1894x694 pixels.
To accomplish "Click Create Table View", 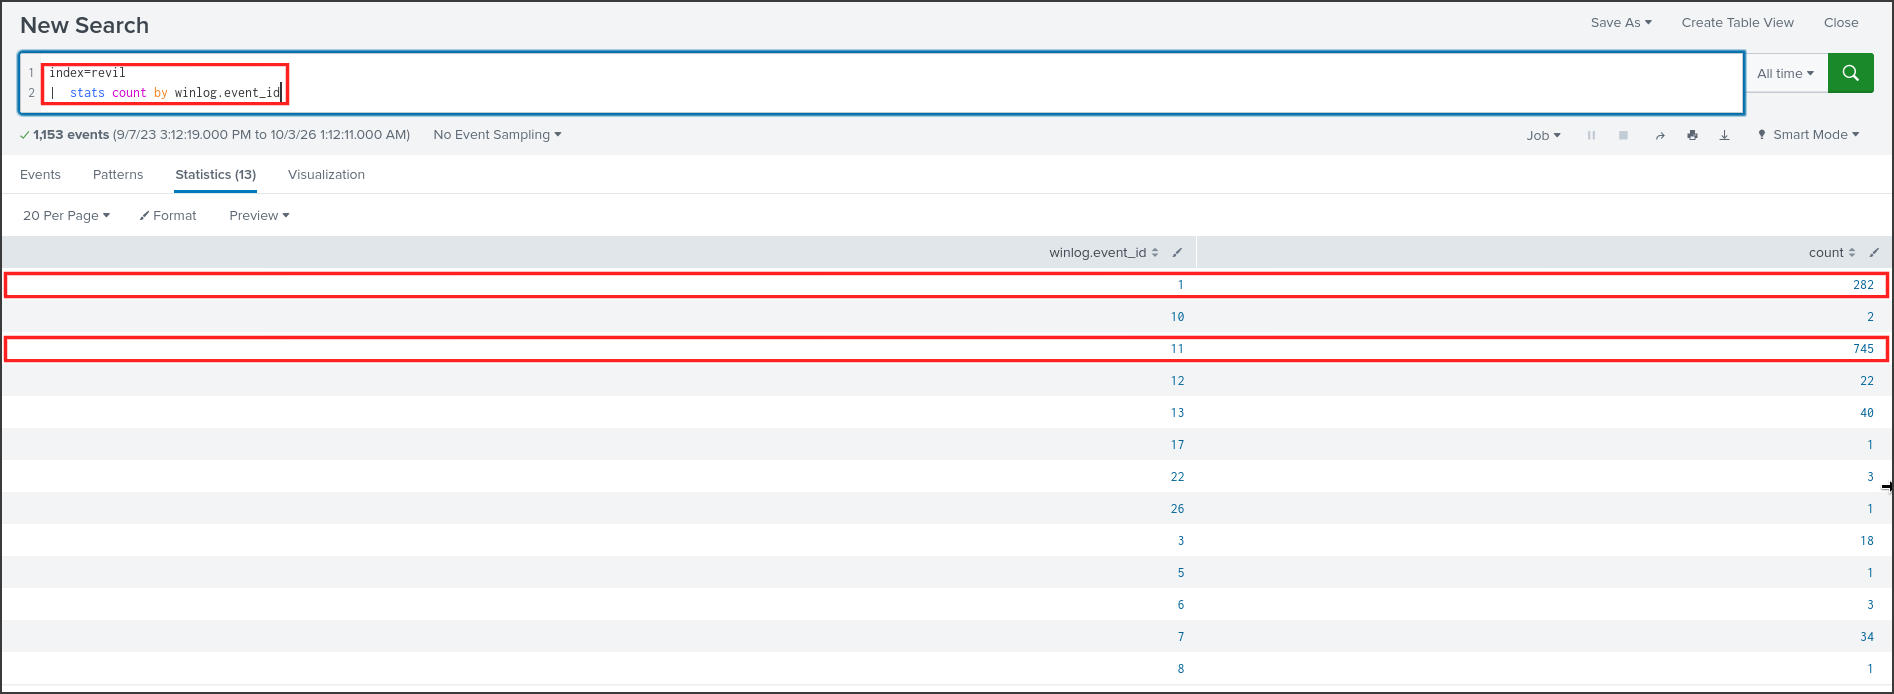I will point(1738,23).
